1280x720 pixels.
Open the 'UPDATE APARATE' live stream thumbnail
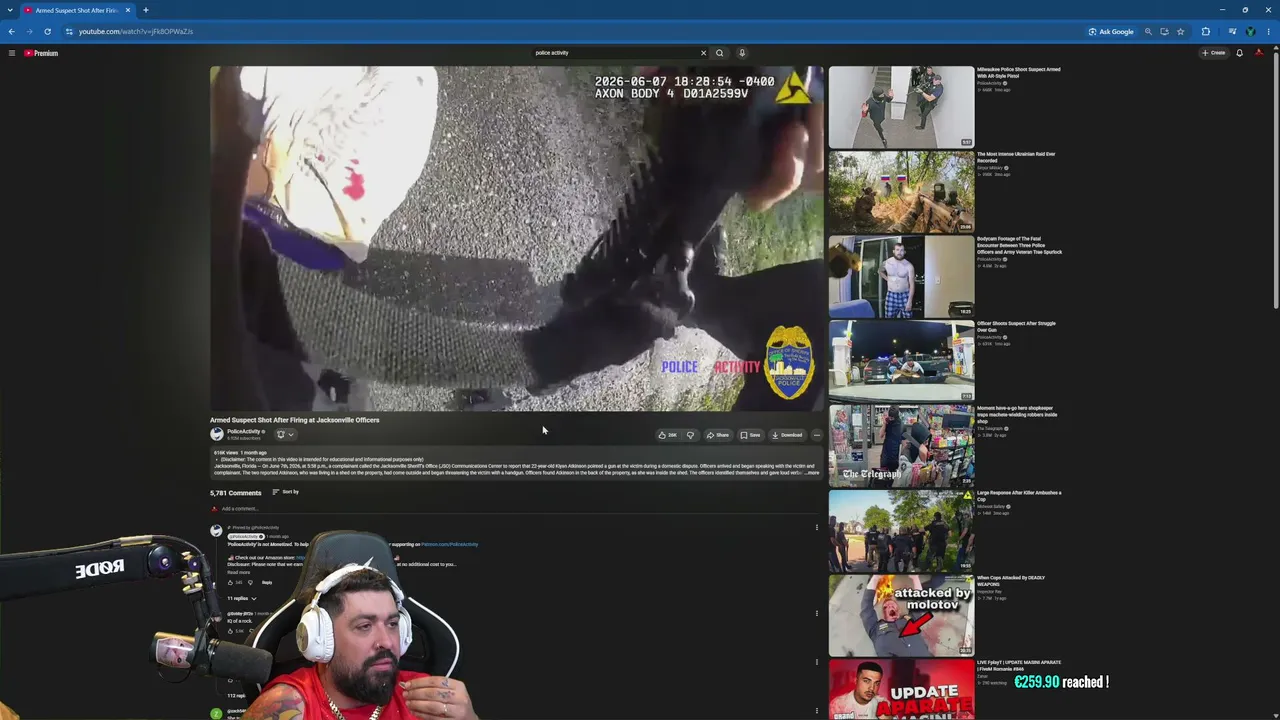pyautogui.click(x=901, y=689)
